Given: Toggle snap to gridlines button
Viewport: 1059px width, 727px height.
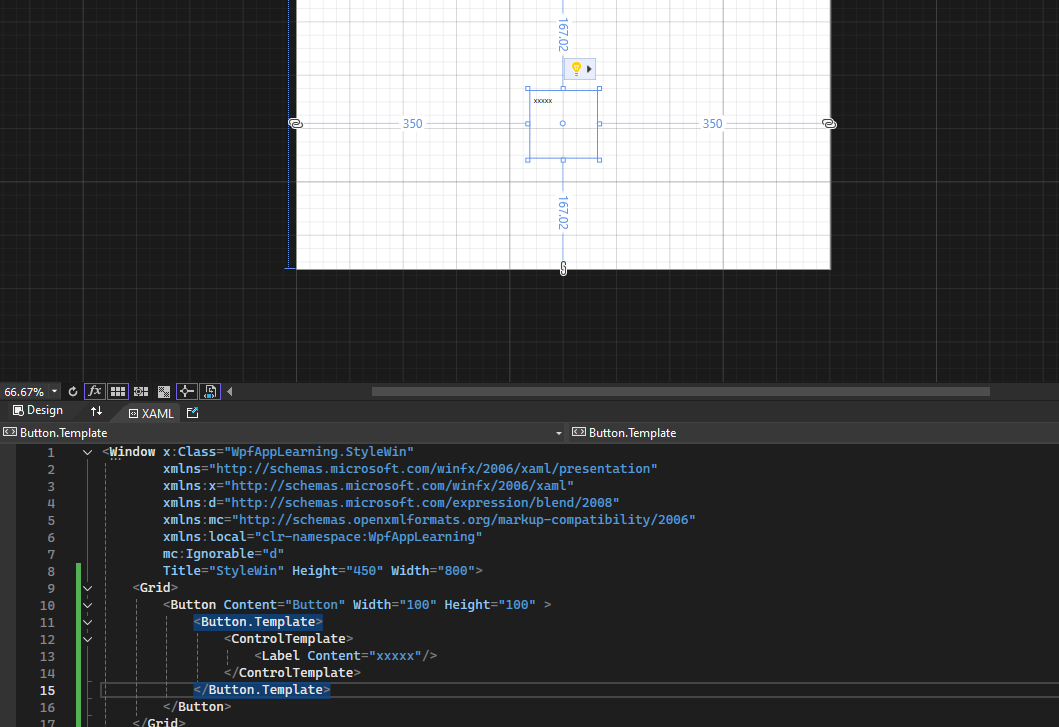Looking at the screenshot, I should point(141,391).
